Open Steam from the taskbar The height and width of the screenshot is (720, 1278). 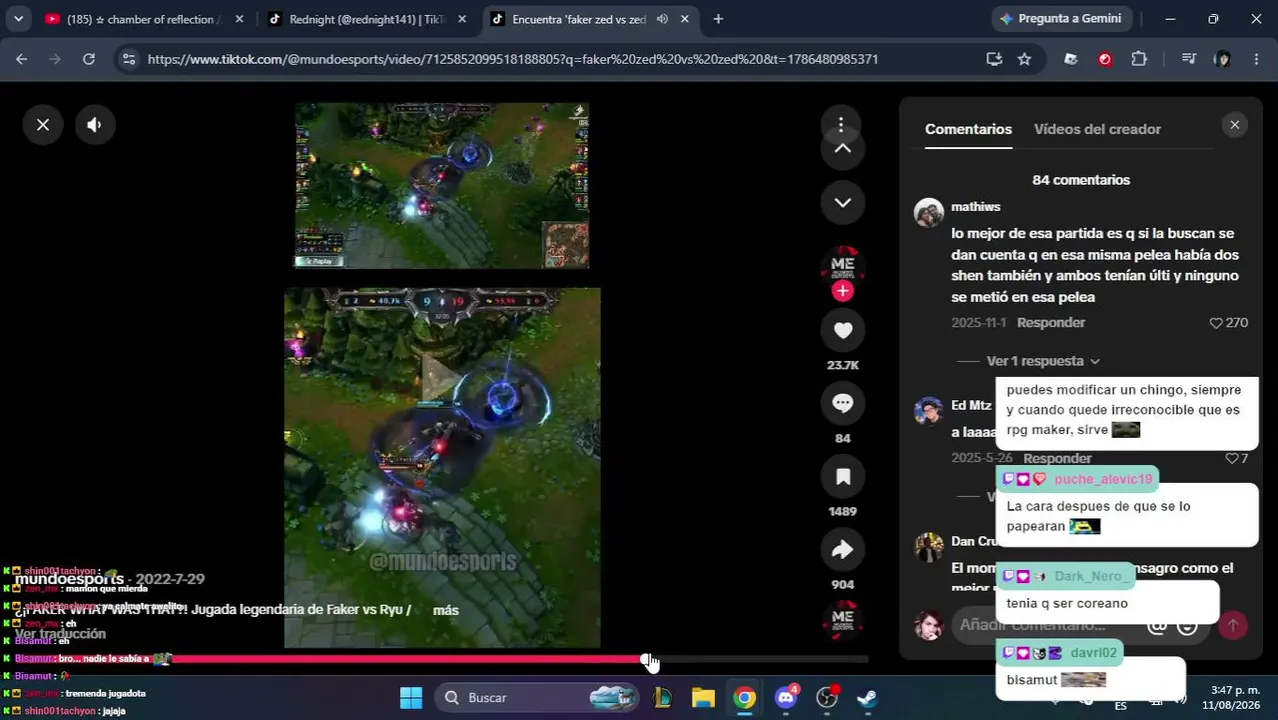click(867, 698)
